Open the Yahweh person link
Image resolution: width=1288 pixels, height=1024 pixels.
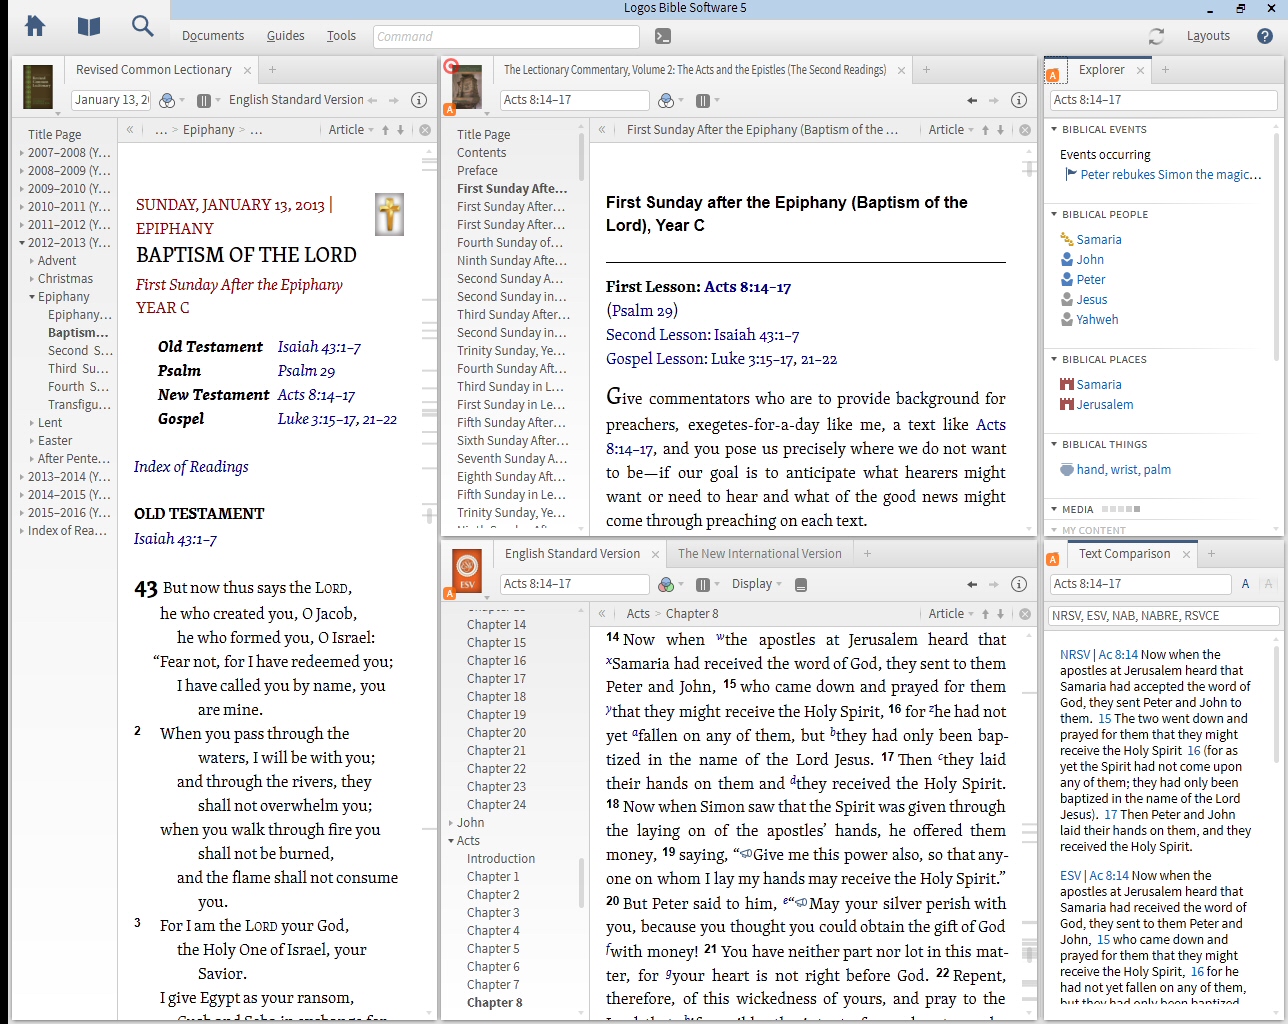click(1097, 320)
